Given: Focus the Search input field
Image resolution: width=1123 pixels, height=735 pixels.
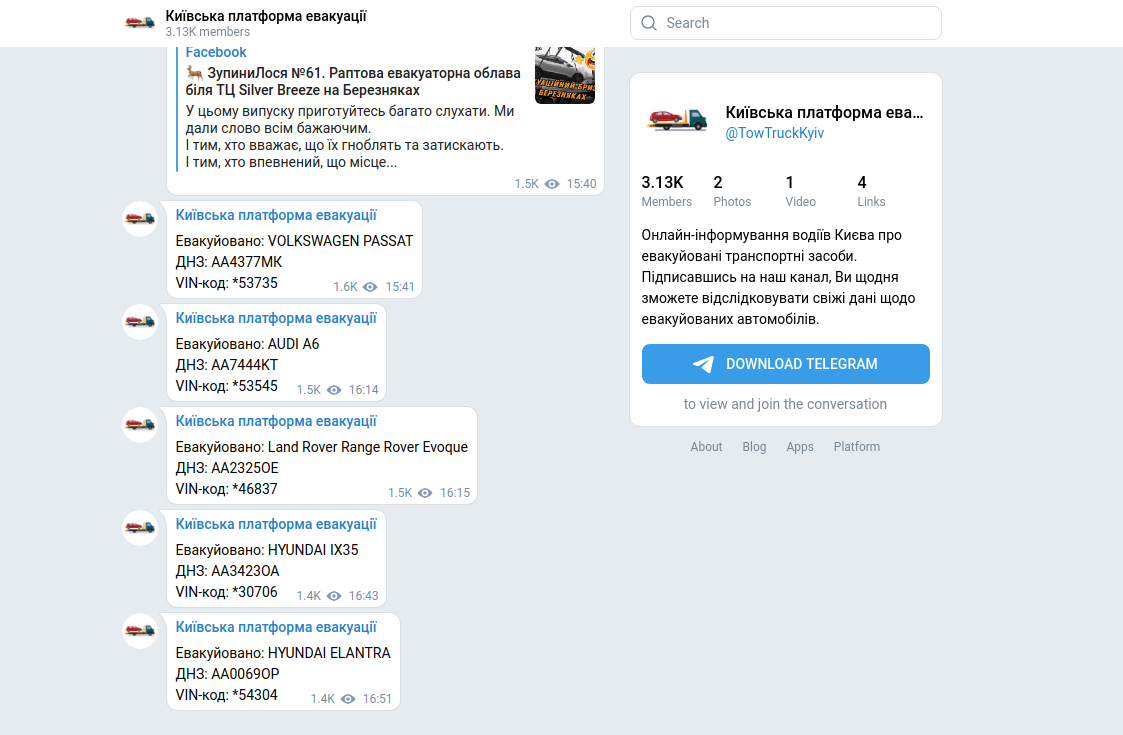Looking at the screenshot, I should tap(786, 23).
